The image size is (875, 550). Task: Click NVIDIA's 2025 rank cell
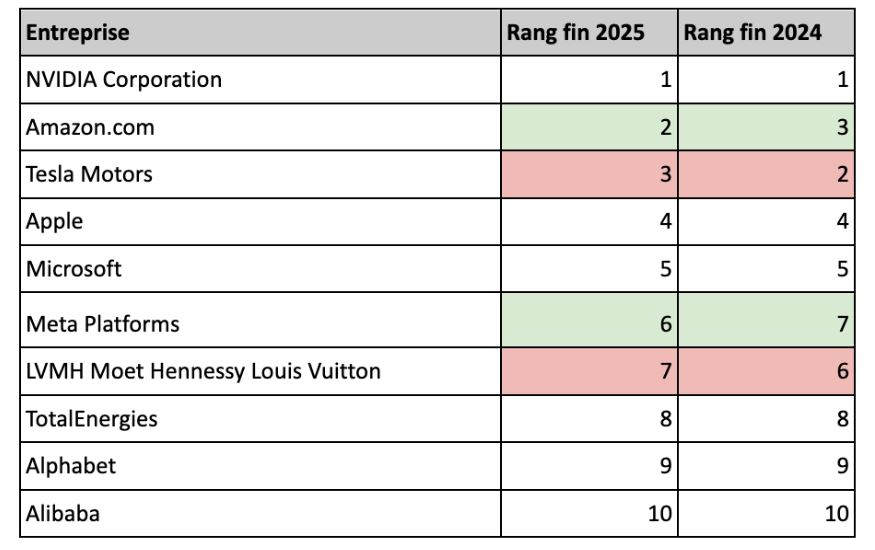588,79
